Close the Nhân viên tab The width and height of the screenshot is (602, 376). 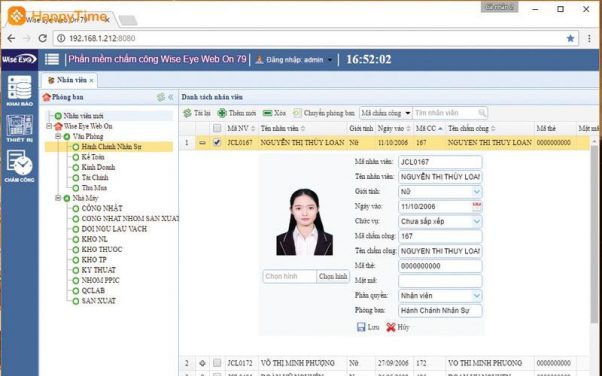click(91, 80)
